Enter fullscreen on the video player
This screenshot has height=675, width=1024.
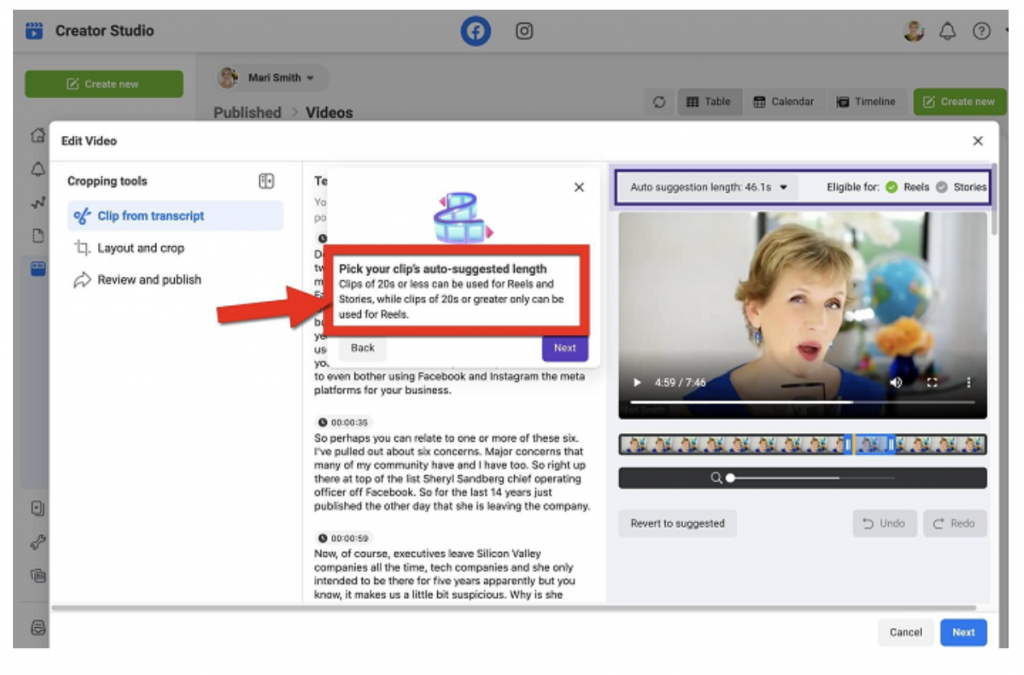click(x=932, y=383)
